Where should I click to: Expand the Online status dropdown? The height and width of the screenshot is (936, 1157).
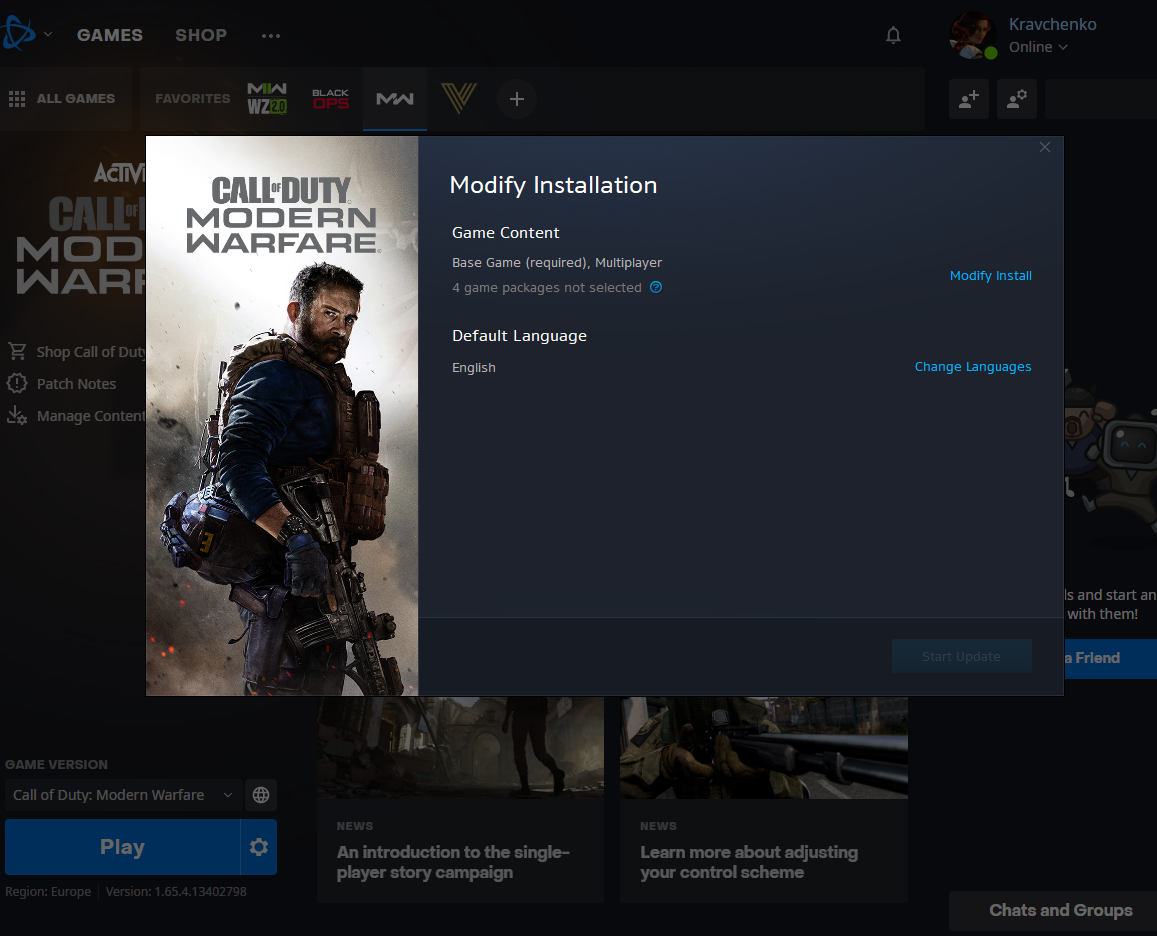(1038, 47)
